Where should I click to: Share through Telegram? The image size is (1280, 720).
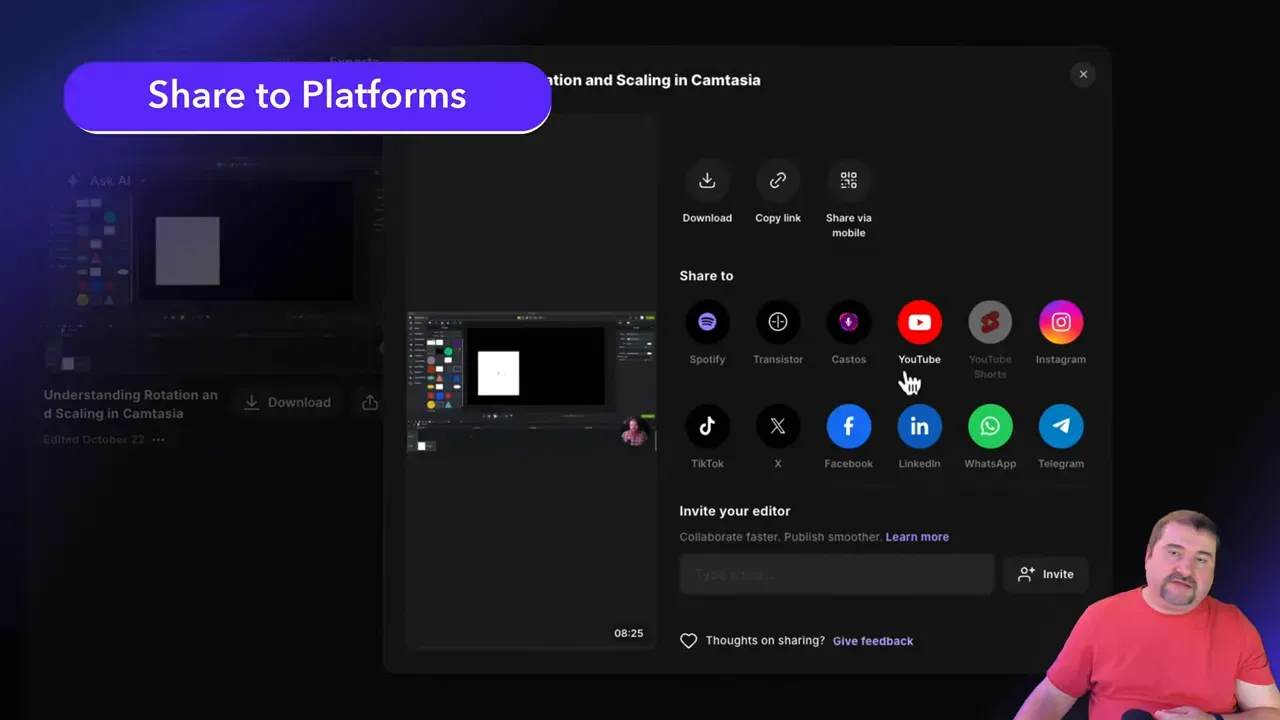(1060, 425)
